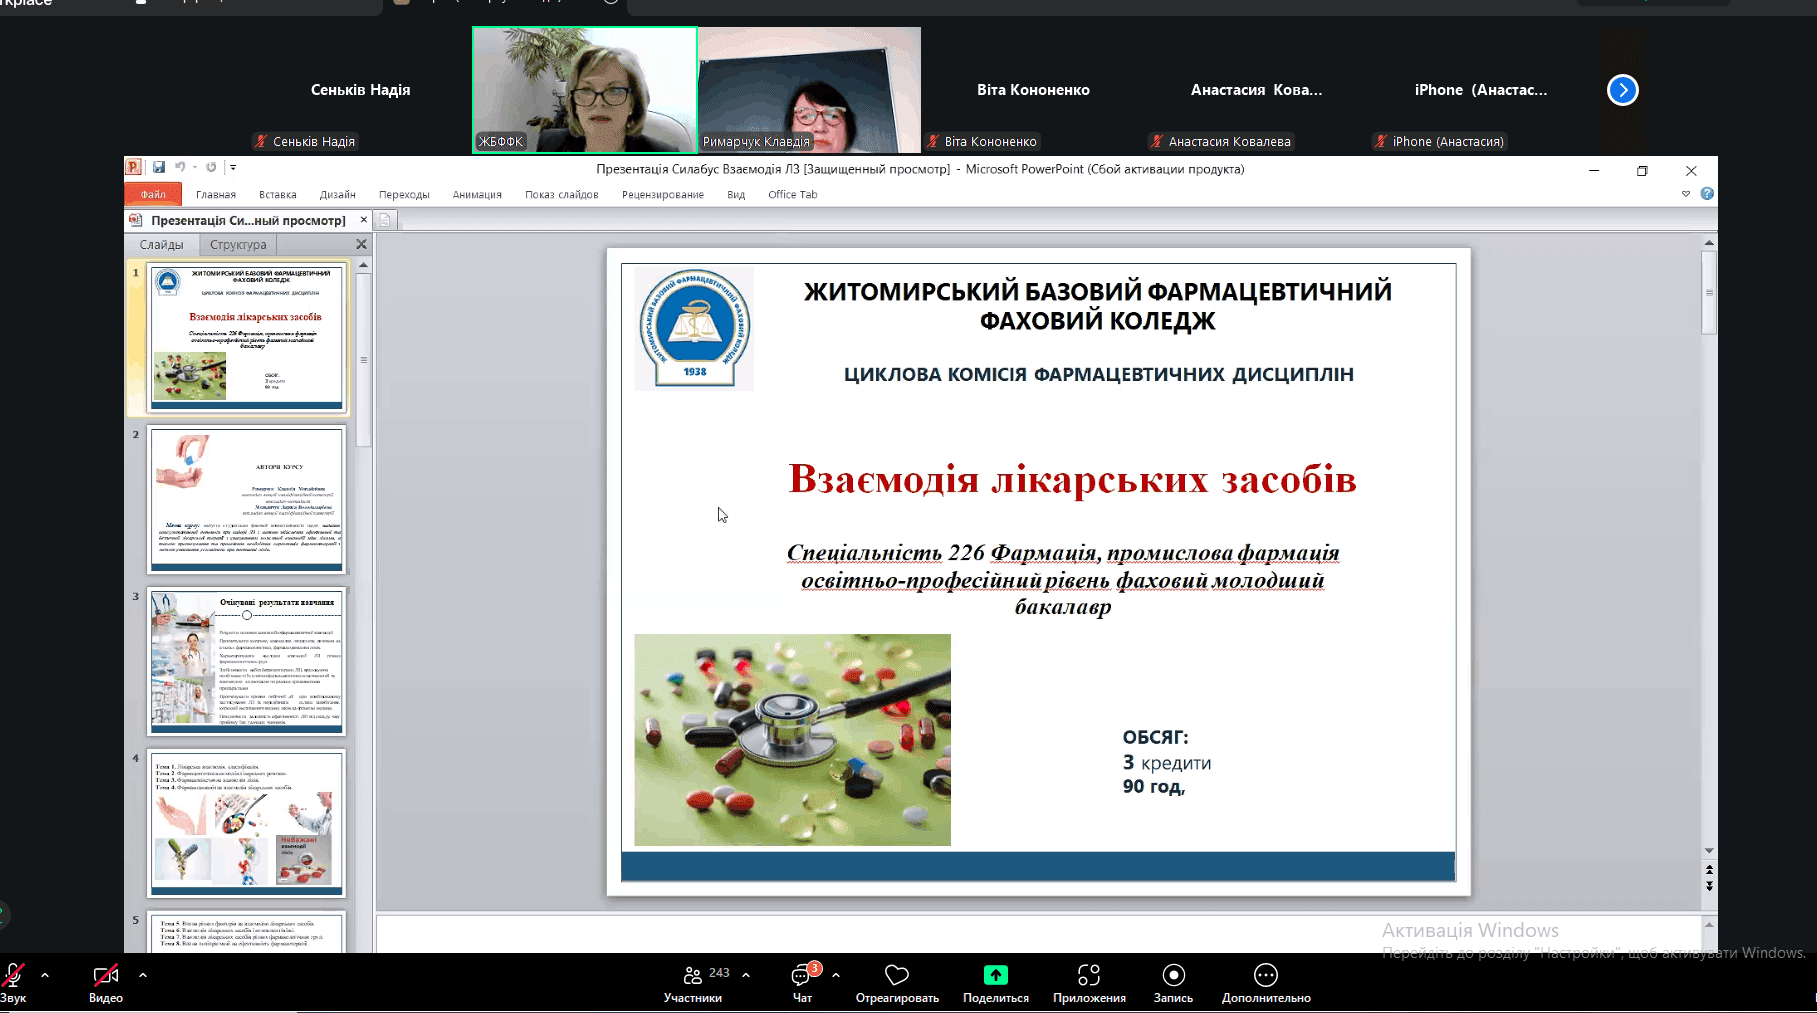Open audio options arrow next to Звук

click(45, 974)
